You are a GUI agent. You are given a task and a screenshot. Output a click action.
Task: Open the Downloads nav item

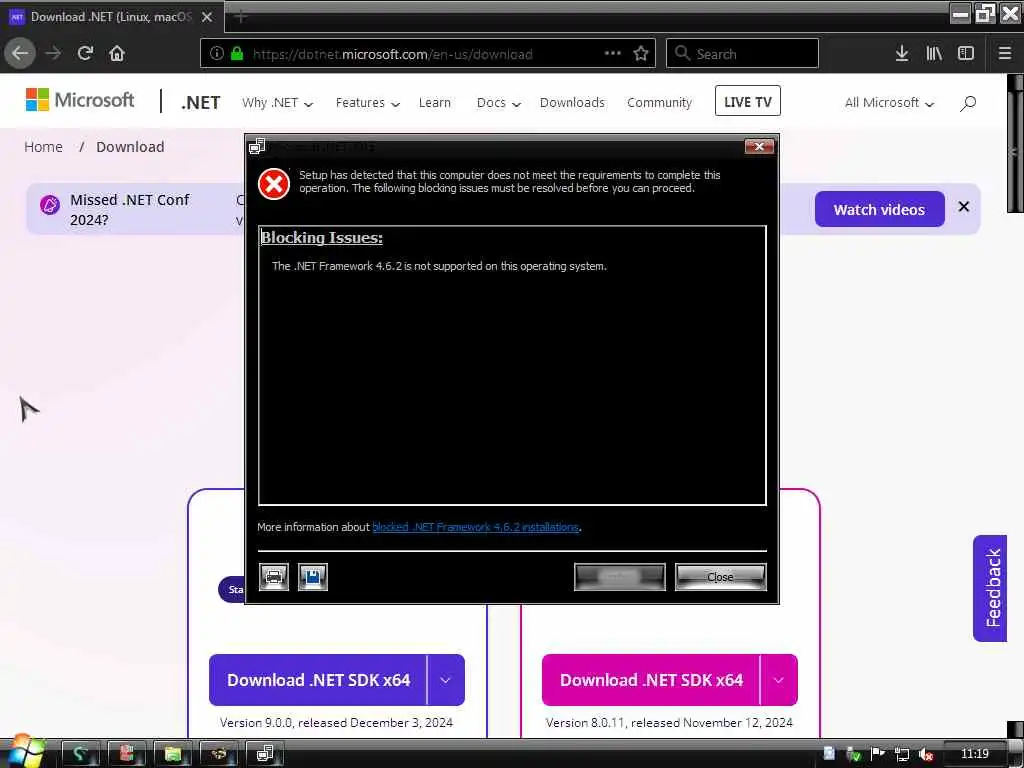pyautogui.click(x=572, y=103)
